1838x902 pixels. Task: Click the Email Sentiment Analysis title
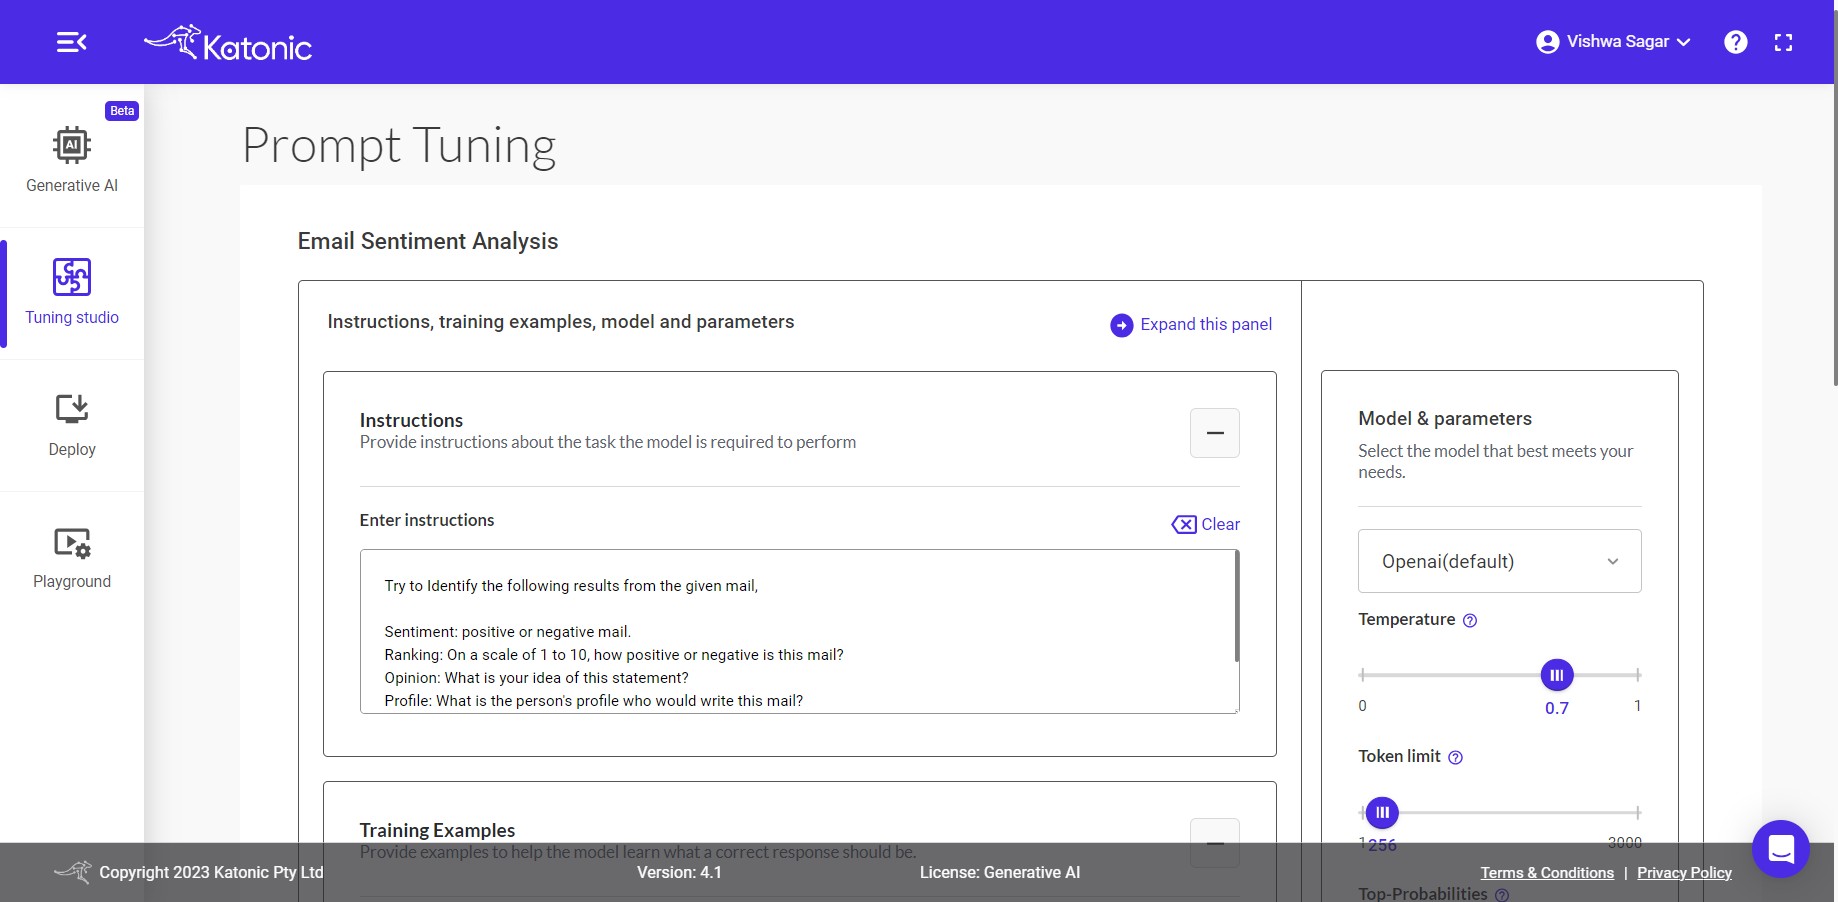click(428, 241)
